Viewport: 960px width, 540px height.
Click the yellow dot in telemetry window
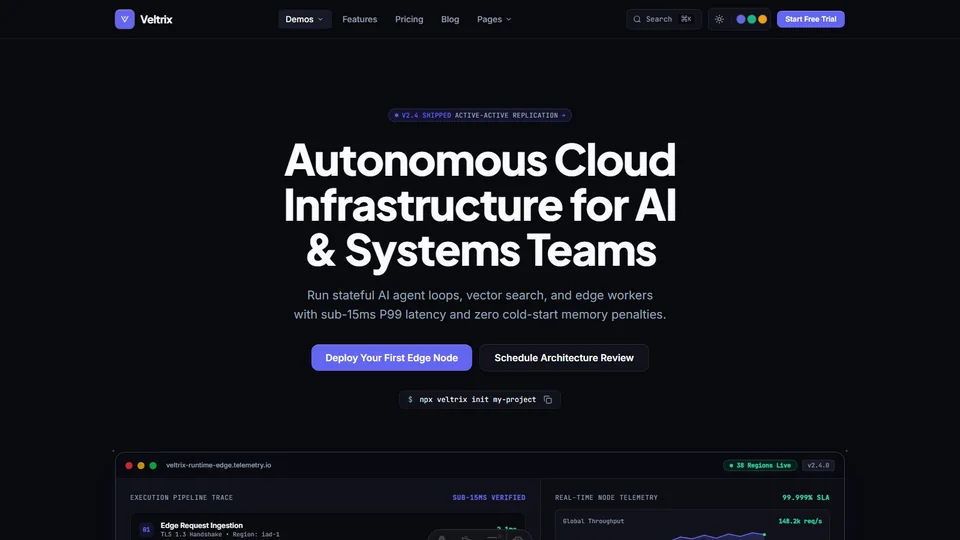point(141,465)
